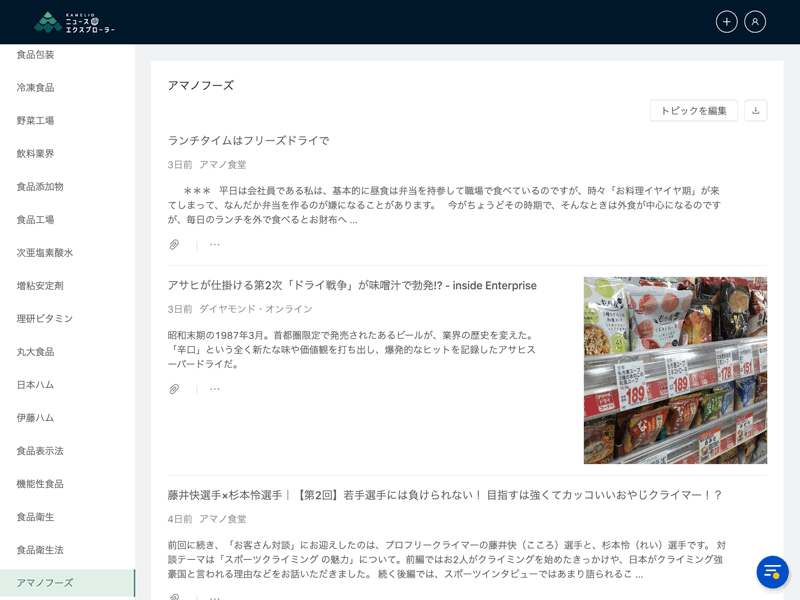
Task: Open the user account icon
Action: click(x=755, y=22)
